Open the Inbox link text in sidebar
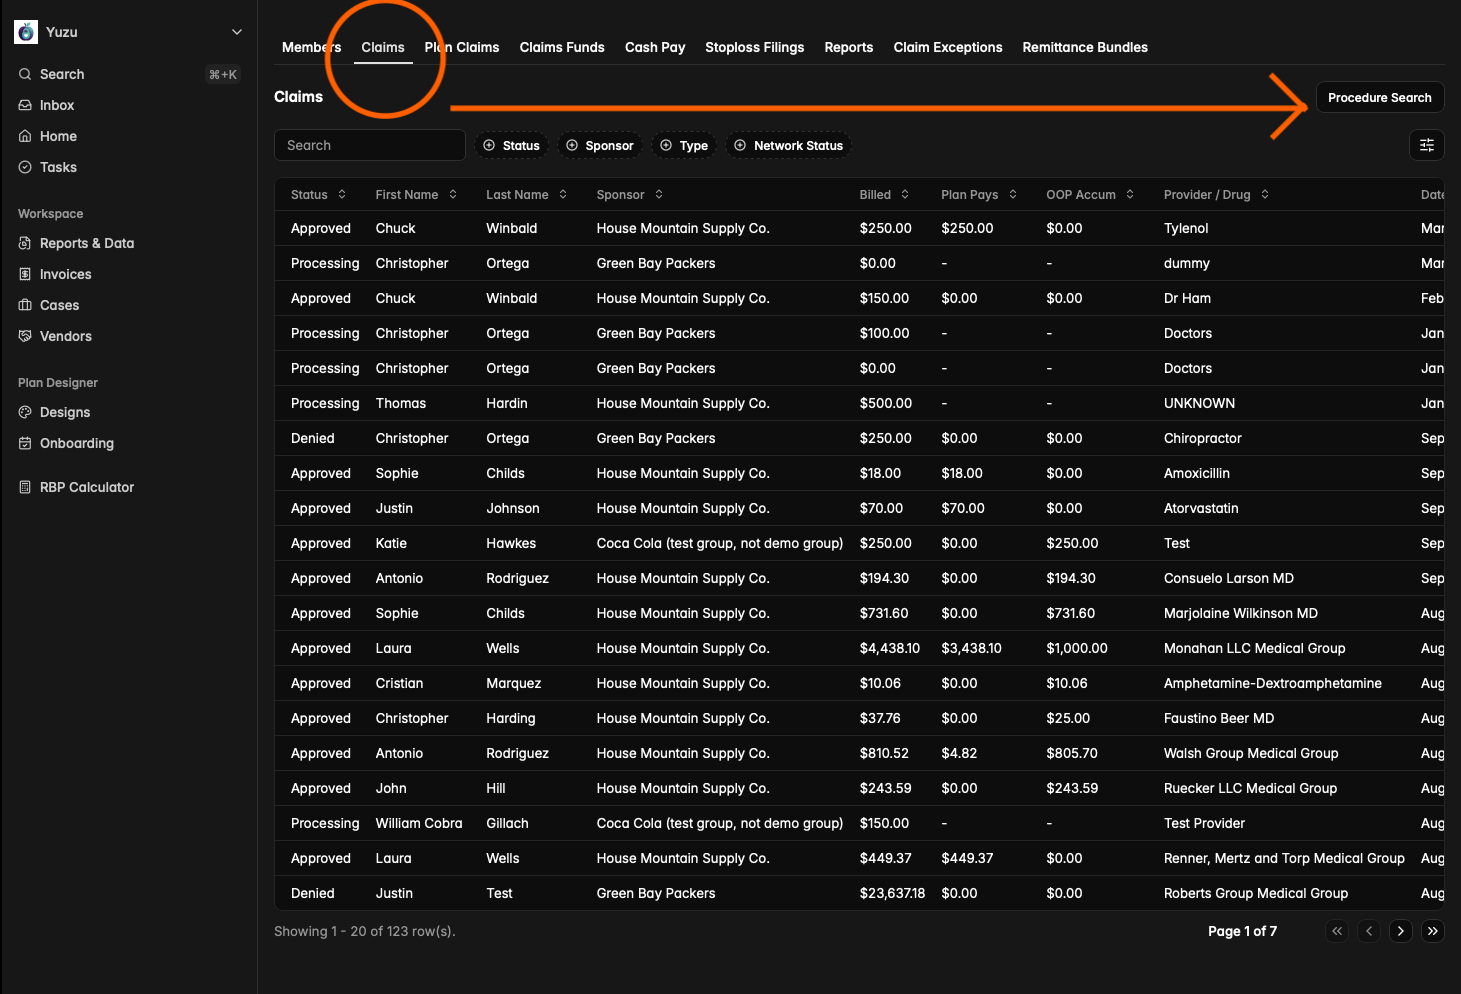 coord(57,105)
